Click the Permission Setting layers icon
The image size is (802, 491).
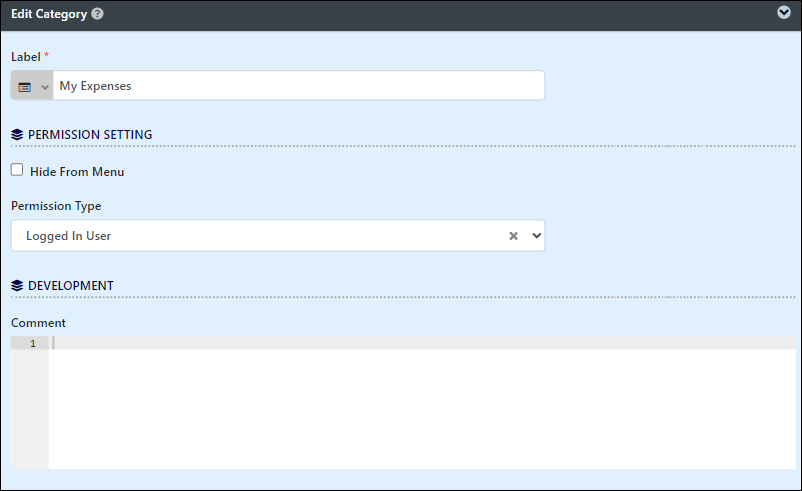tap(17, 135)
